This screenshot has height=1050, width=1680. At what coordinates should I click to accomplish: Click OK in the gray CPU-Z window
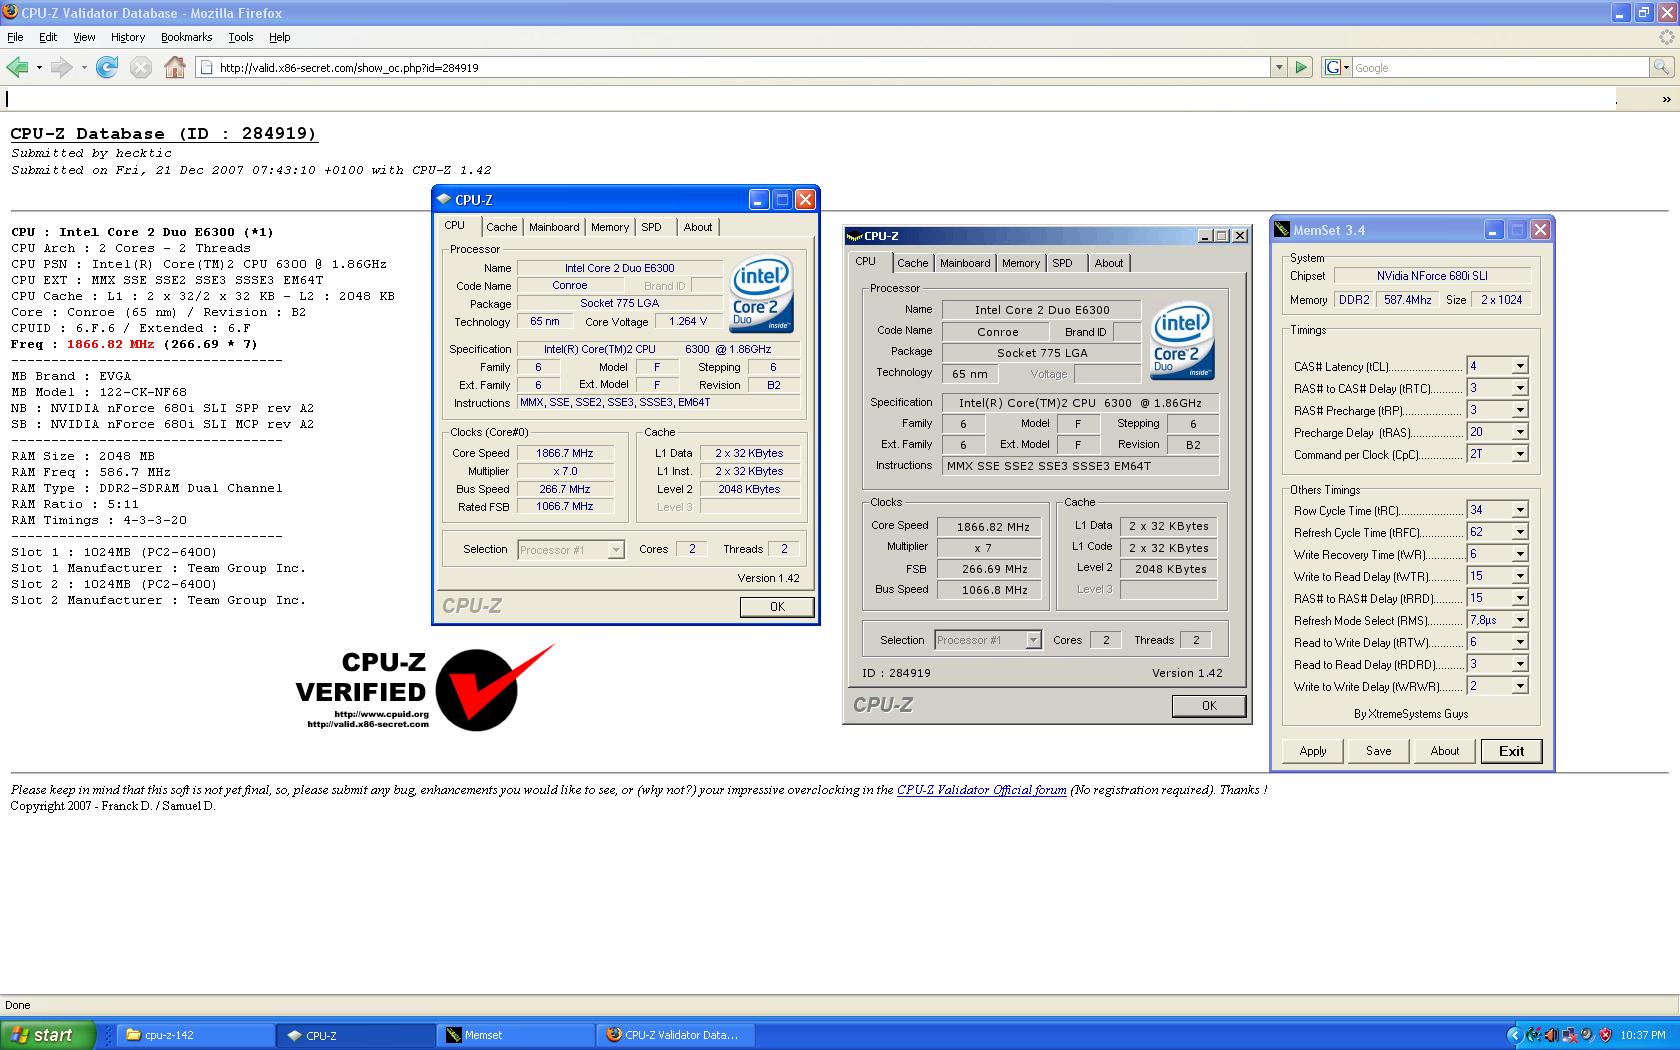[1209, 706]
